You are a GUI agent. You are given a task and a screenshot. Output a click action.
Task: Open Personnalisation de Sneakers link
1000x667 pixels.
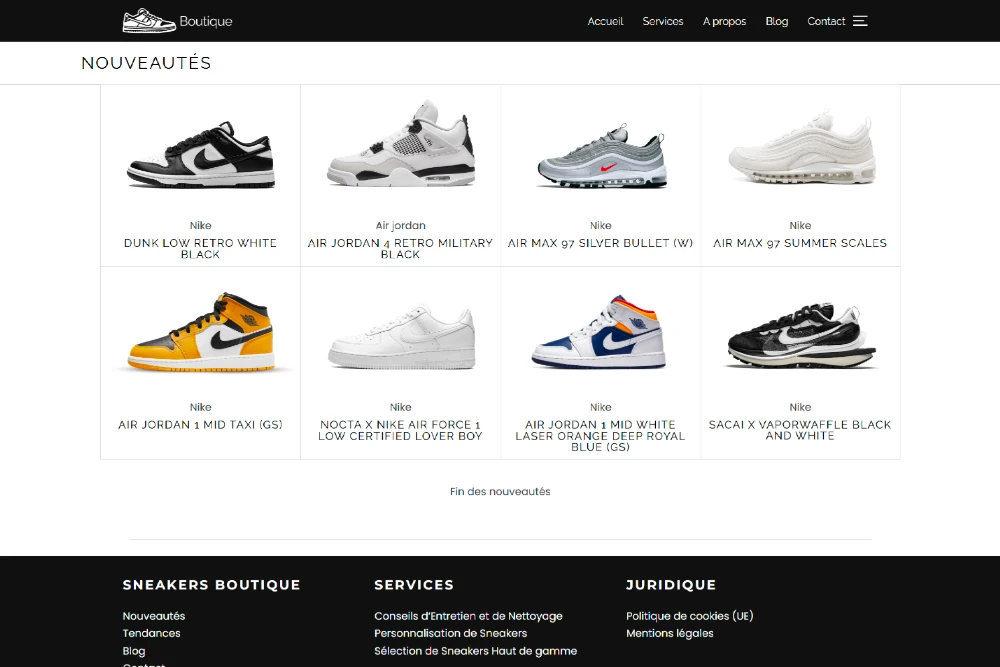[x=450, y=633]
